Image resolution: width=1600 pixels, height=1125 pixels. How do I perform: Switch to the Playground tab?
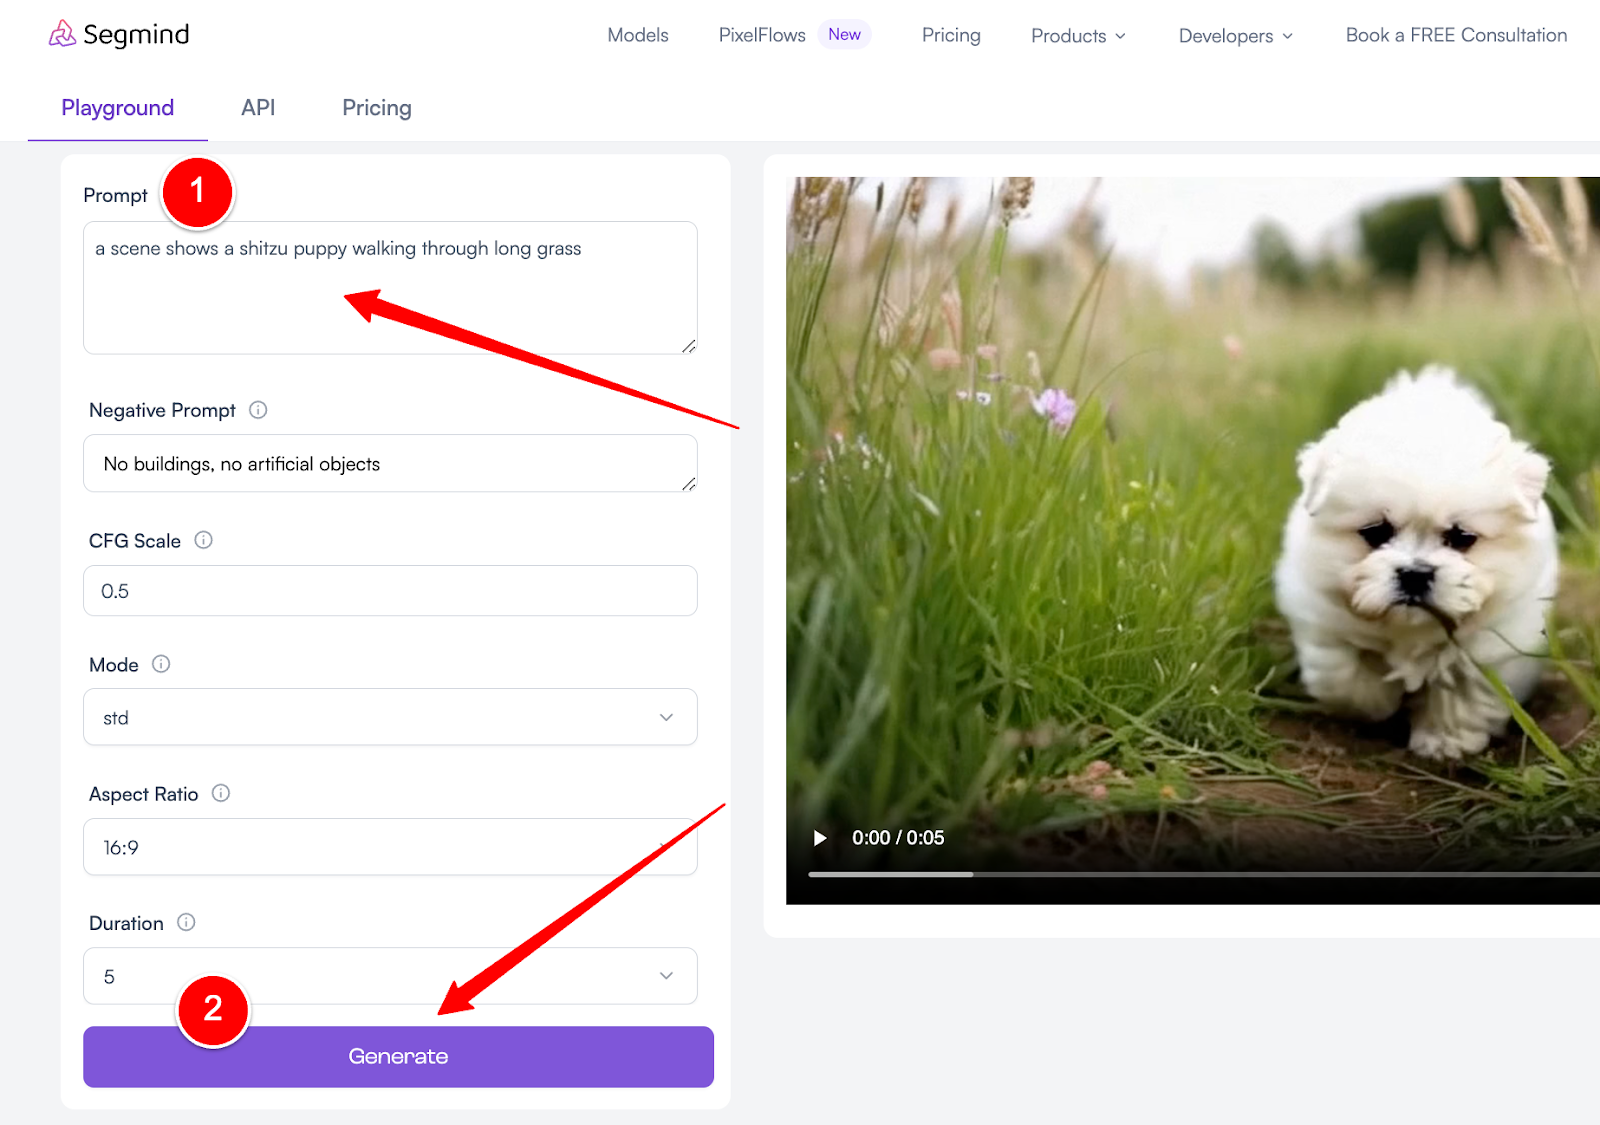[x=118, y=108]
